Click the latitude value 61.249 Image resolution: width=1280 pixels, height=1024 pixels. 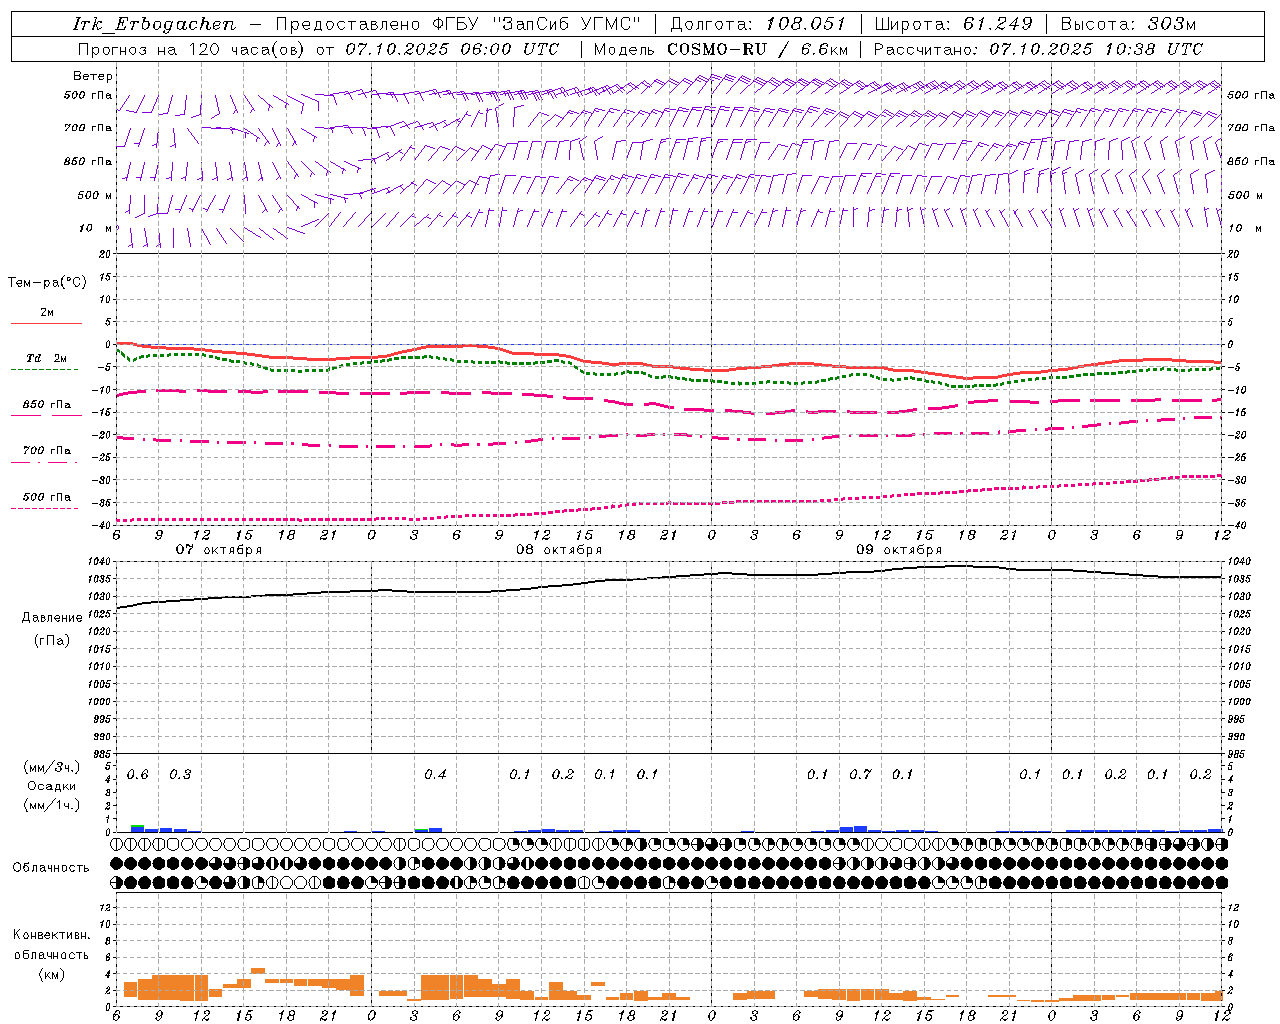click(998, 24)
